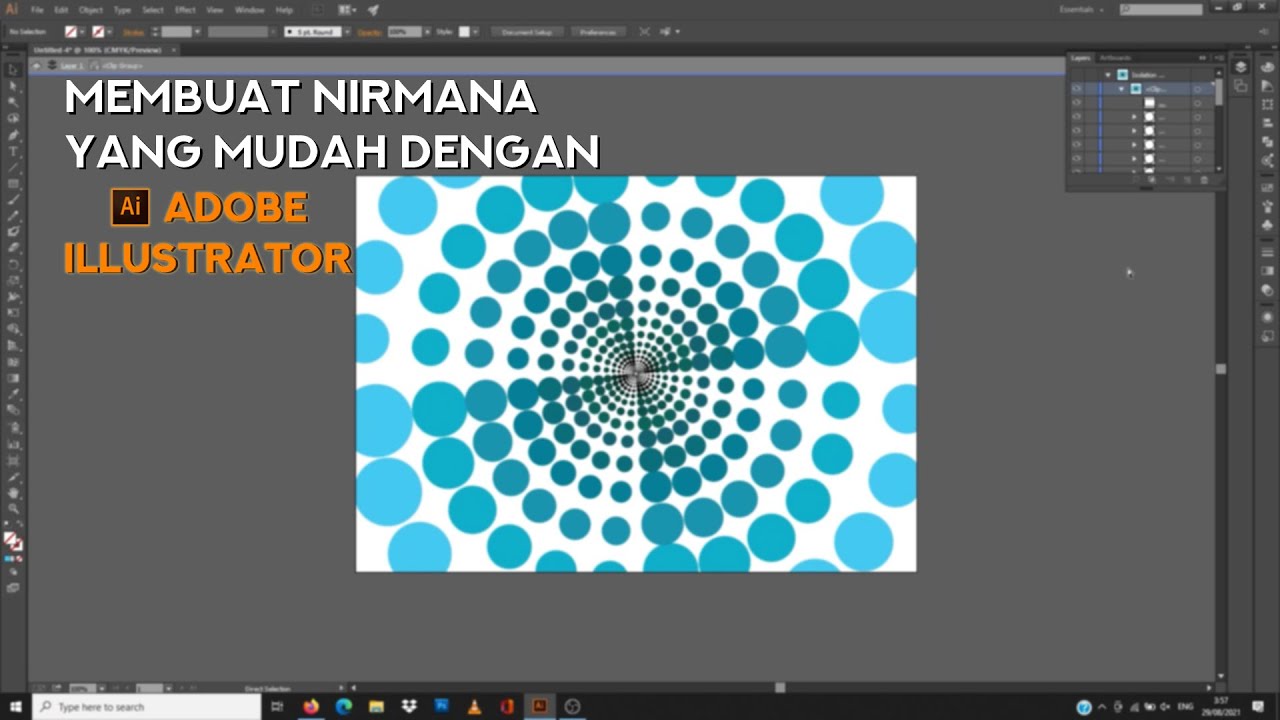The height and width of the screenshot is (720, 1280).
Task: Select the Zoom tool in the tools panel
Action: click(13, 508)
